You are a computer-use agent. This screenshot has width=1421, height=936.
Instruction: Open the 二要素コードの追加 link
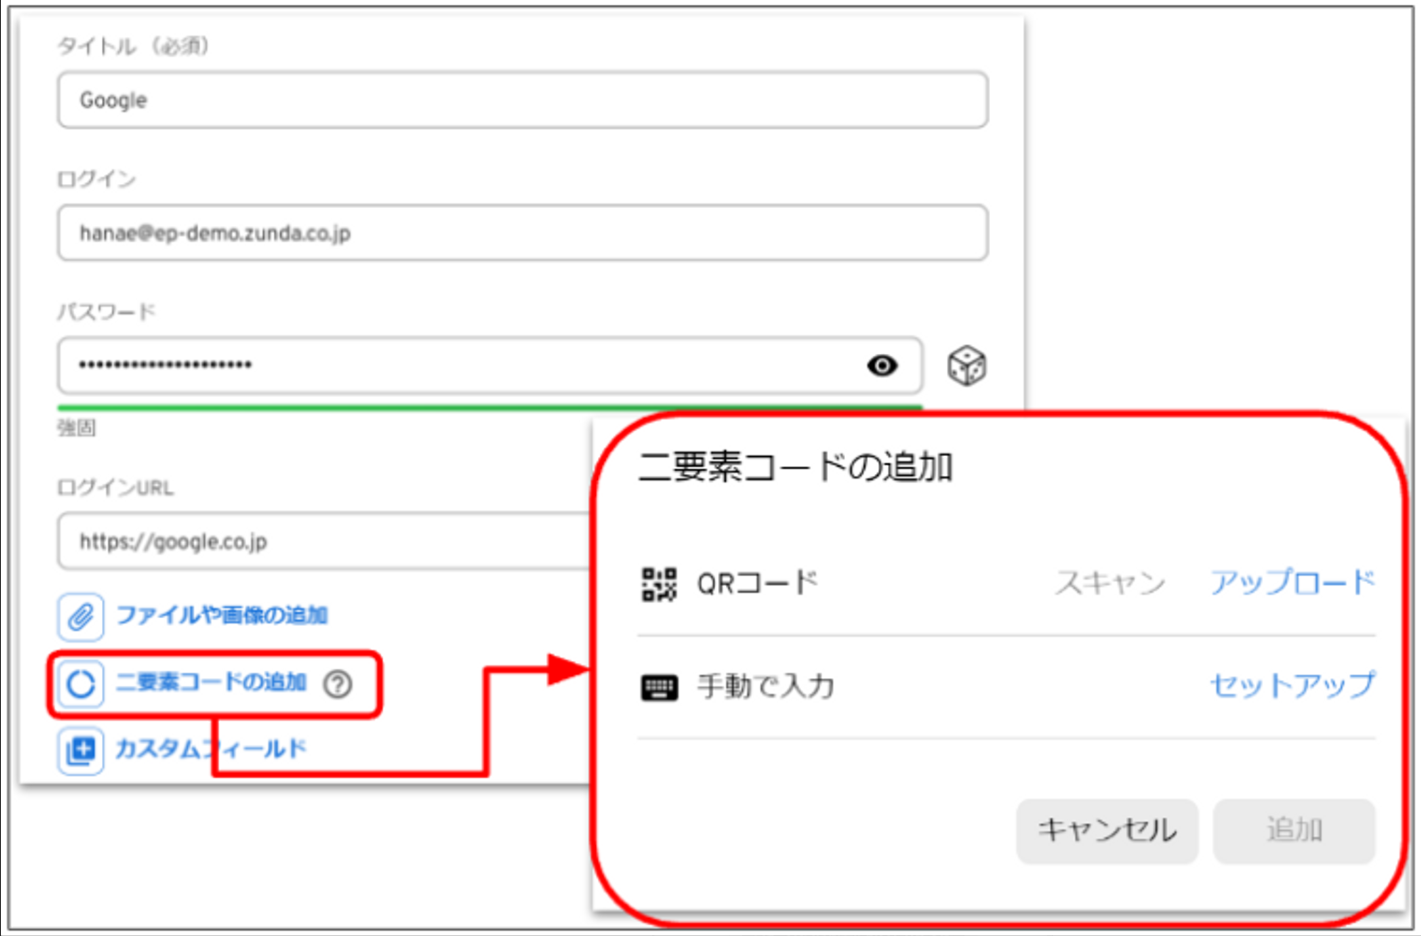click(x=211, y=682)
